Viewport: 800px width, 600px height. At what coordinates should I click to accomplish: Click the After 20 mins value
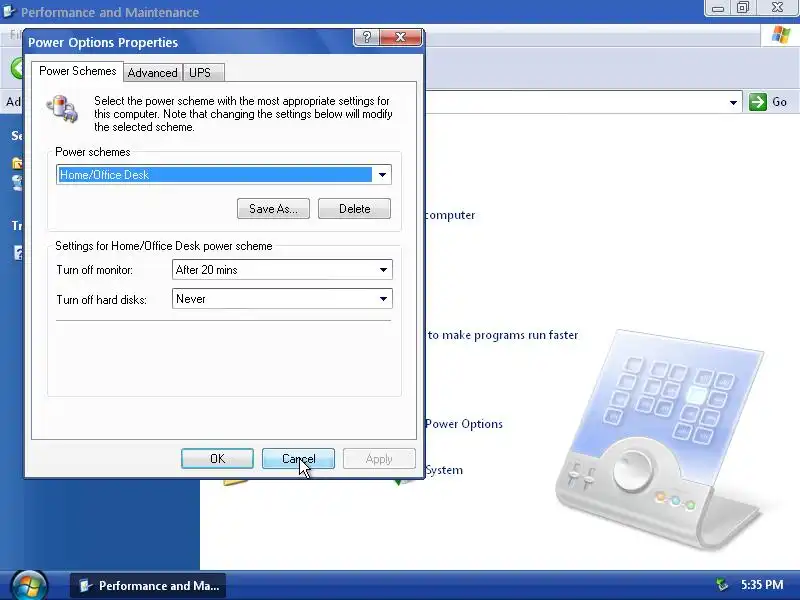pos(207,270)
